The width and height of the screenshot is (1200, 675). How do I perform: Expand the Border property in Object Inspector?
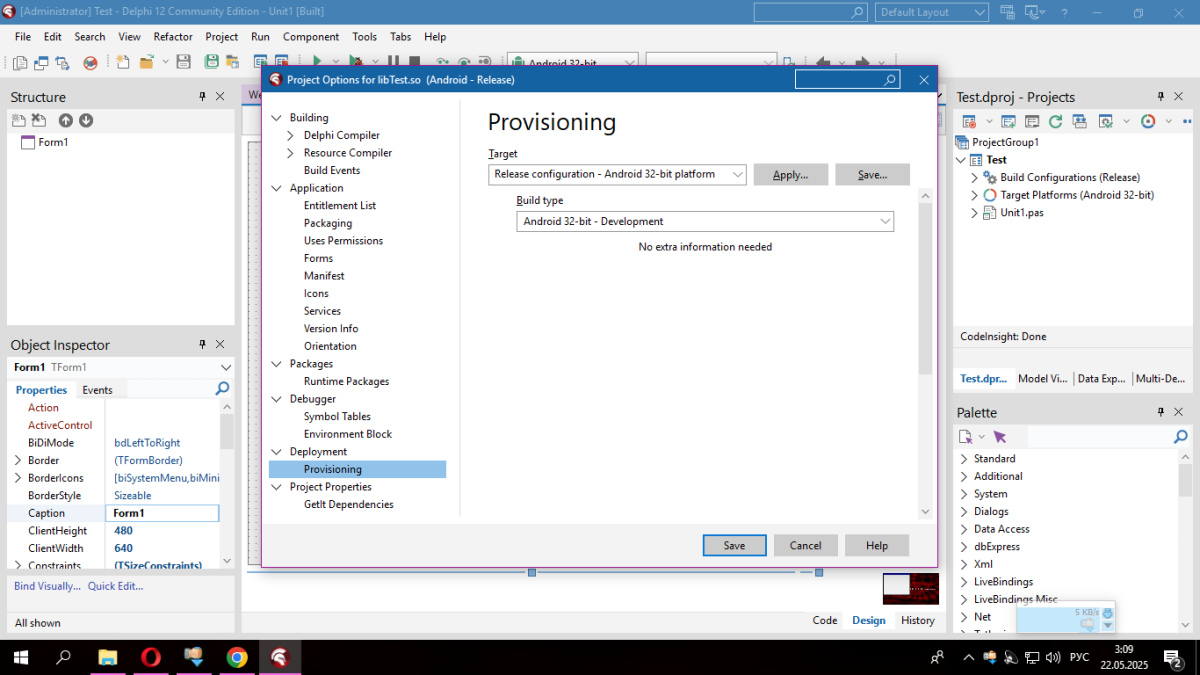[x=17, y=460]
